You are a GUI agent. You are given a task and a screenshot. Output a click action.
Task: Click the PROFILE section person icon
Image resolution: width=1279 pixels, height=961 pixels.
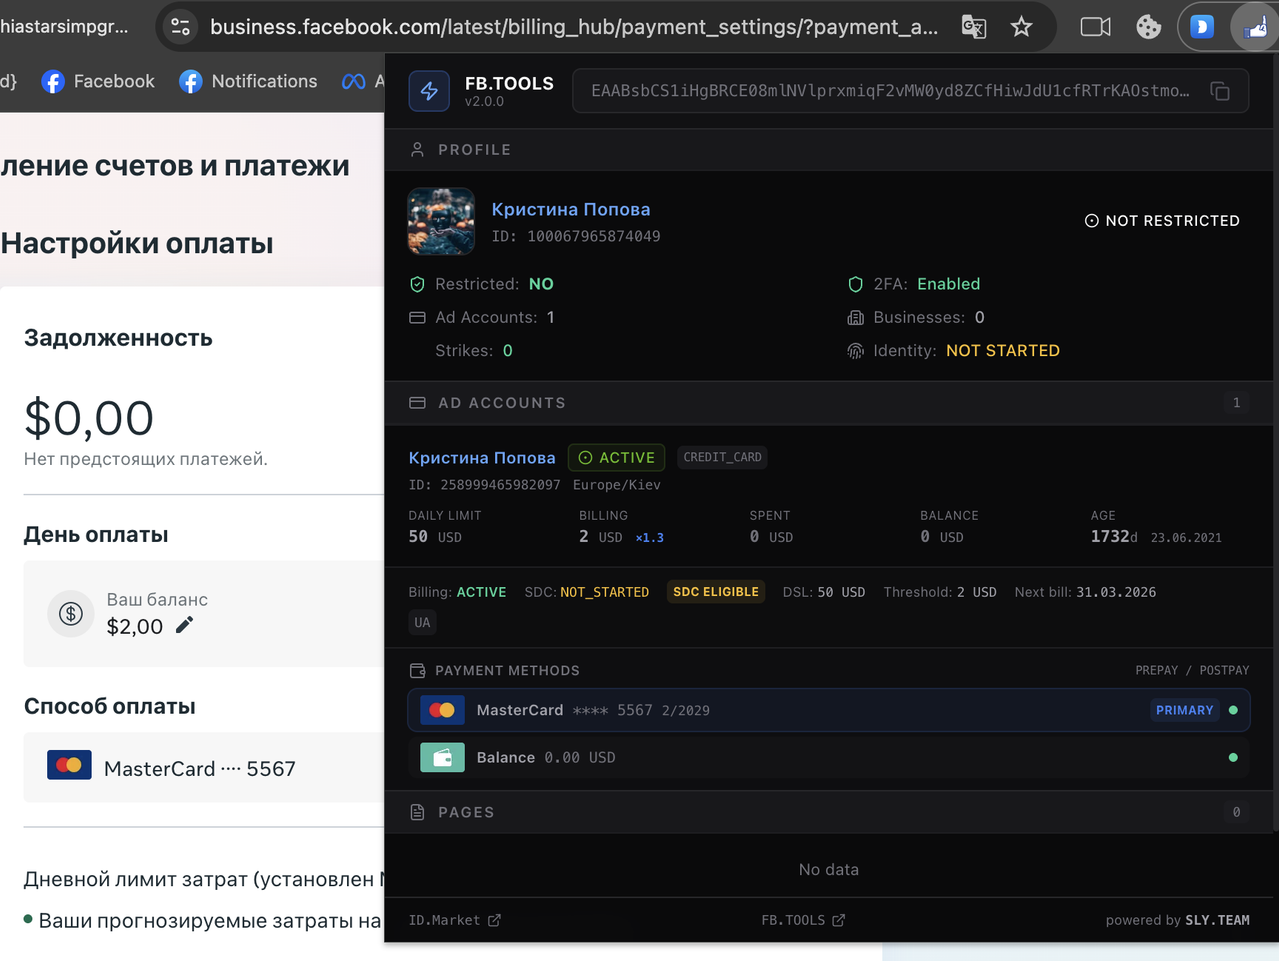coord(417,150)
